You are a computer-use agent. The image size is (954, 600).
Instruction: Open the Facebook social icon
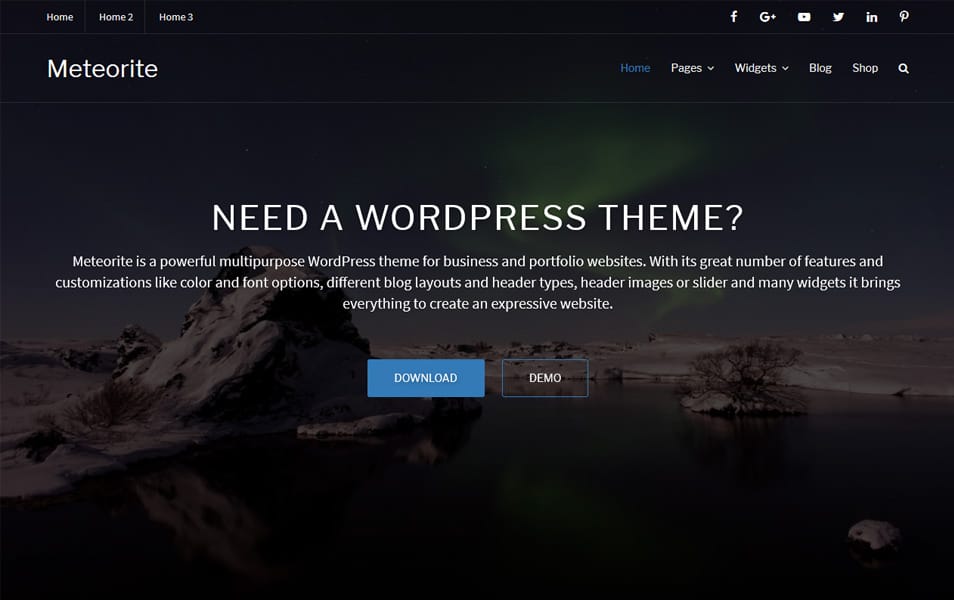(733, 17)
